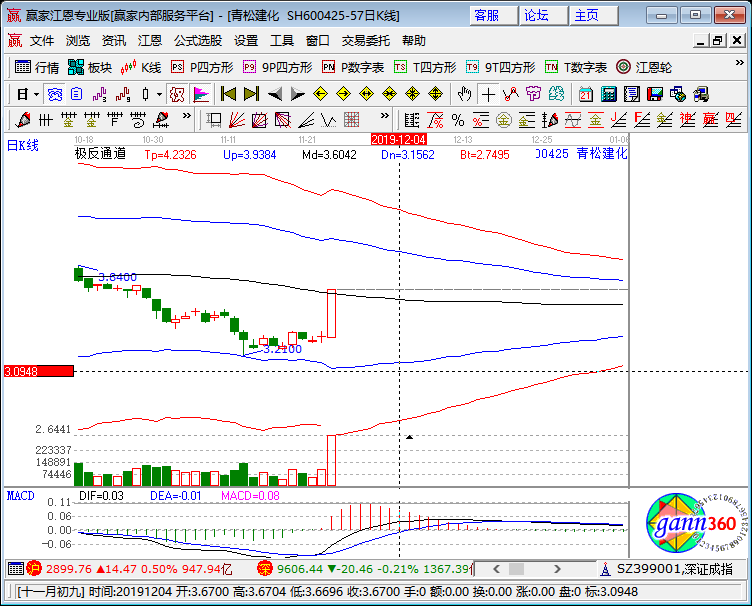Screen dimensions: 752x606
Task: Click the circled 金 icon
Action: point(504,120)
